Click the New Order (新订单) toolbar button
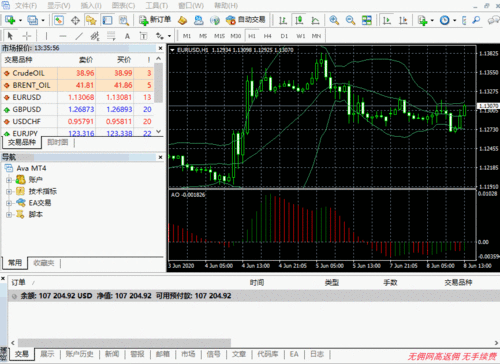The image size is (500, 364). click(x=155, y=20)
